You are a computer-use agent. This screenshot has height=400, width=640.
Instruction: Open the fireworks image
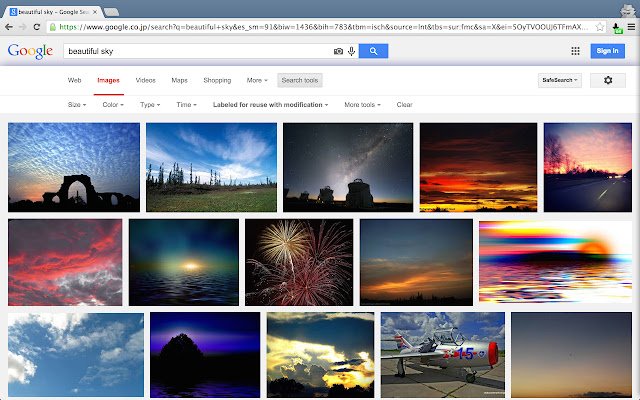pyautogui.click(x=299, y=262)
